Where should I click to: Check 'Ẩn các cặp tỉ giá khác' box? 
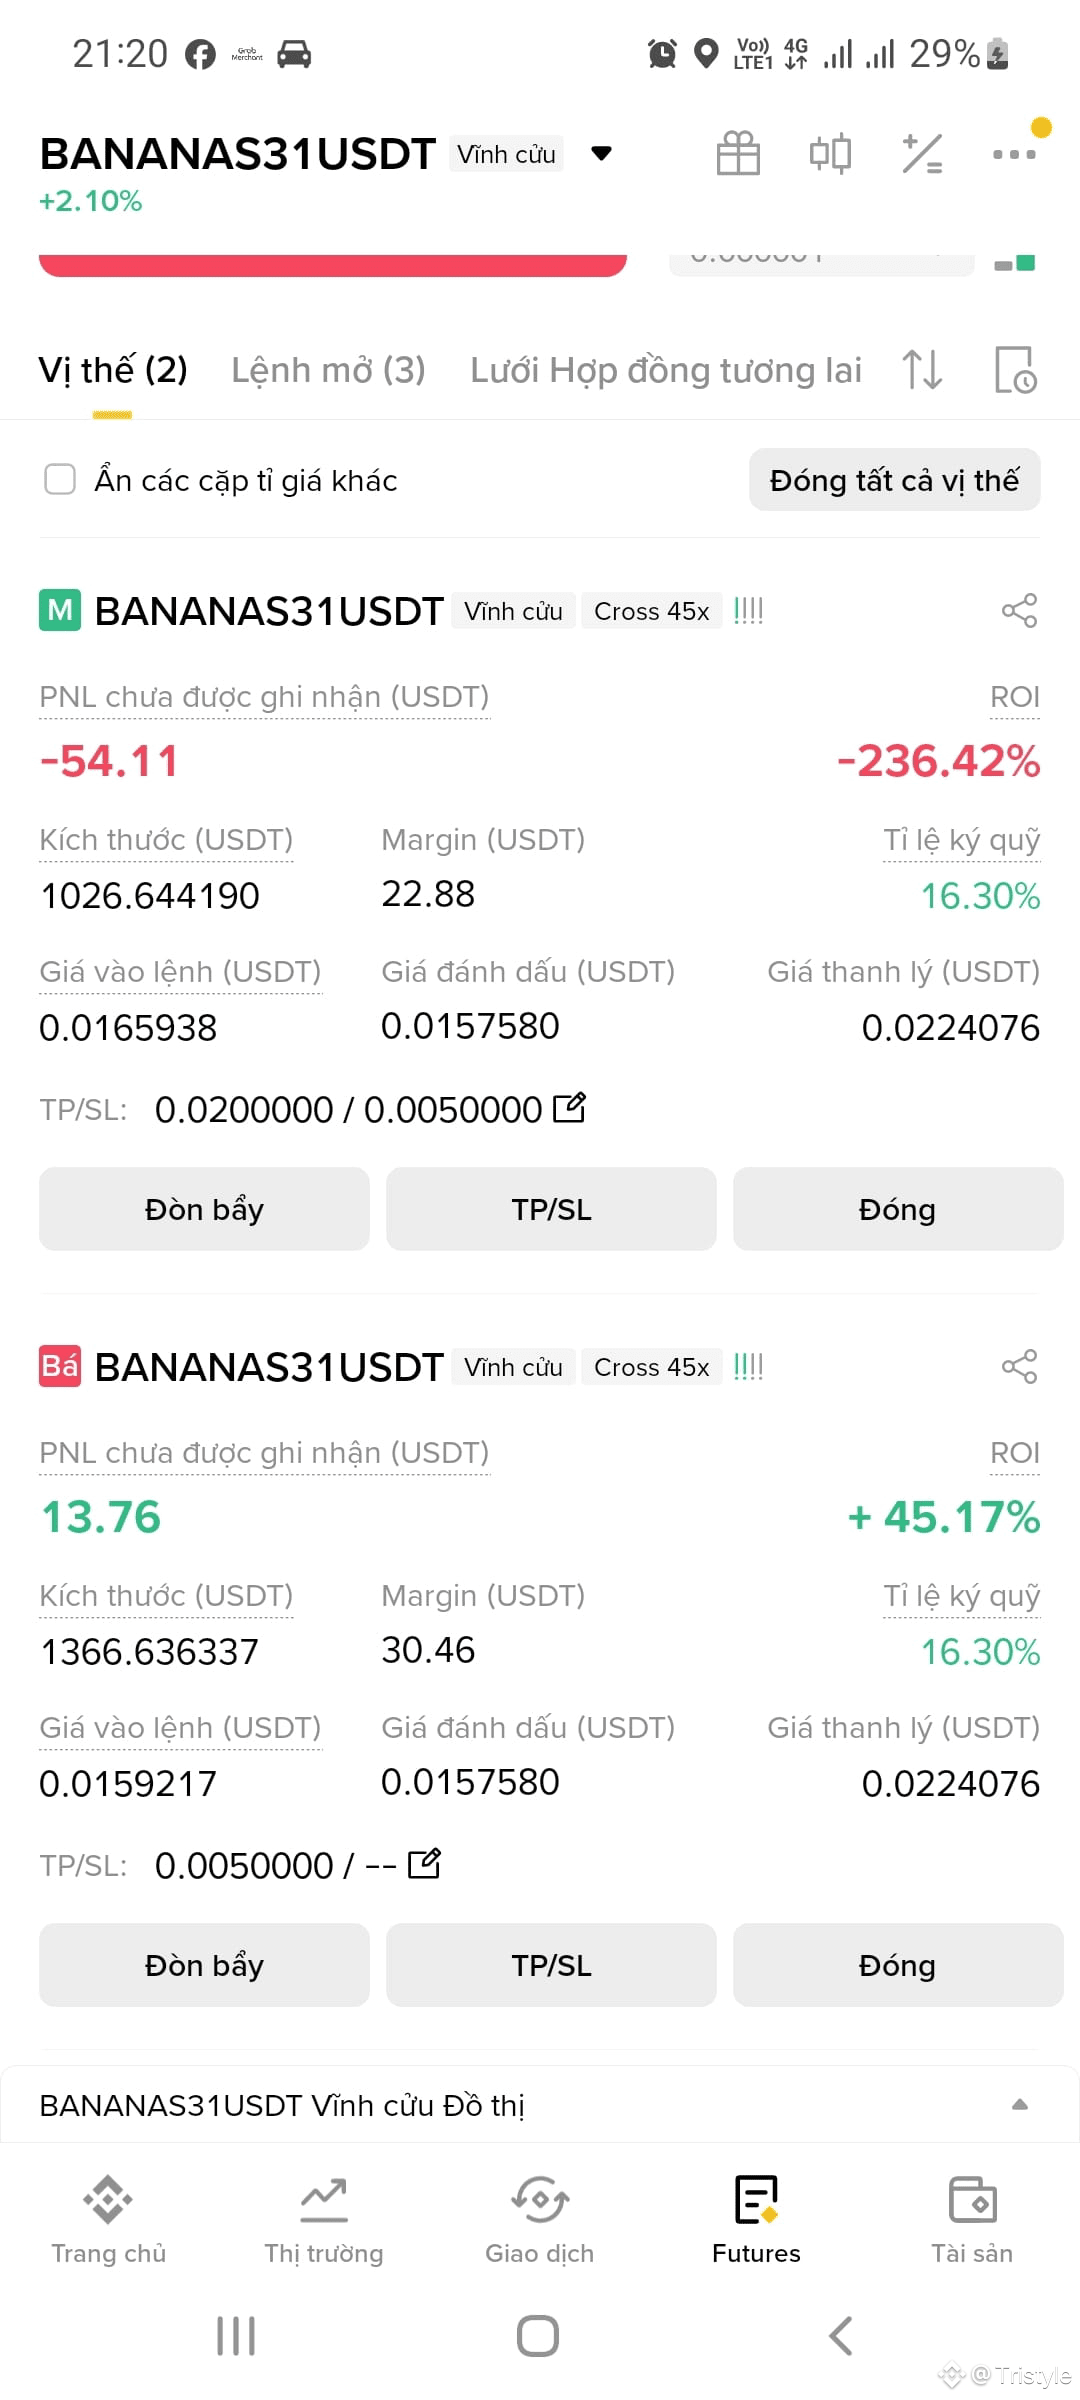coord(60,480)
